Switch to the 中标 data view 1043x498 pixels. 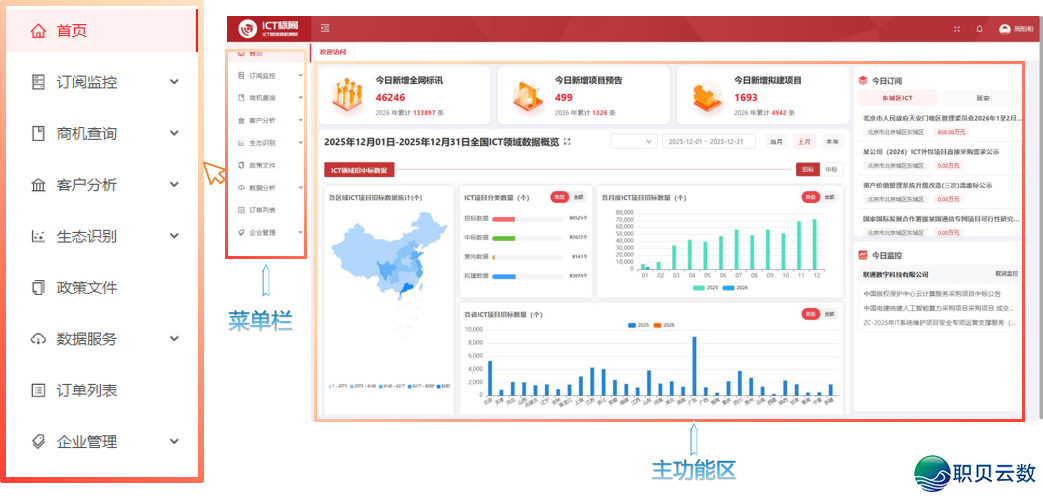(x=831, y=170)
